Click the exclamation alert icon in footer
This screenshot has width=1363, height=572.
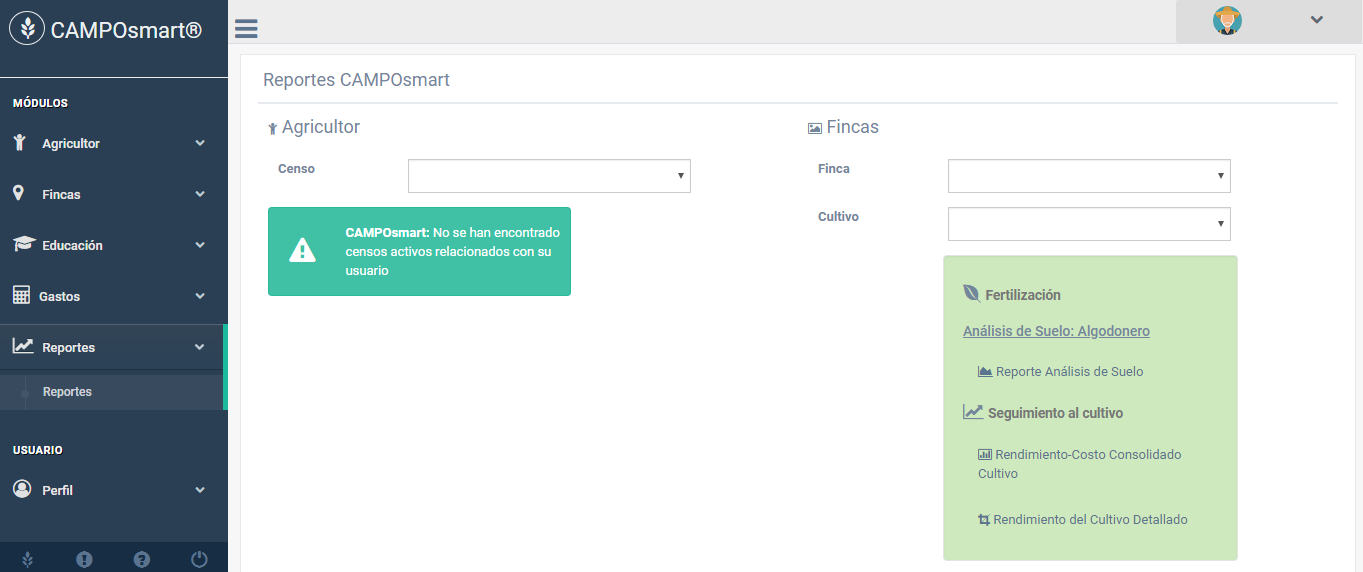coord(84,560)
